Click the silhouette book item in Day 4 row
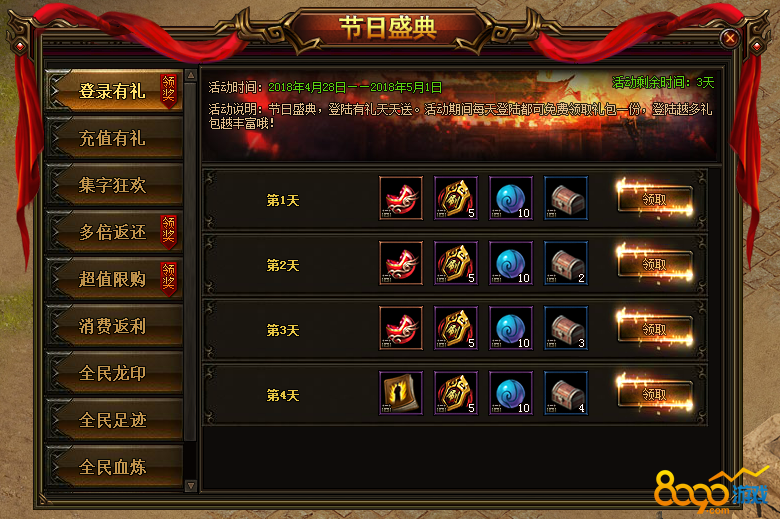This screenshot has width=780, height=519. (401, 393)
